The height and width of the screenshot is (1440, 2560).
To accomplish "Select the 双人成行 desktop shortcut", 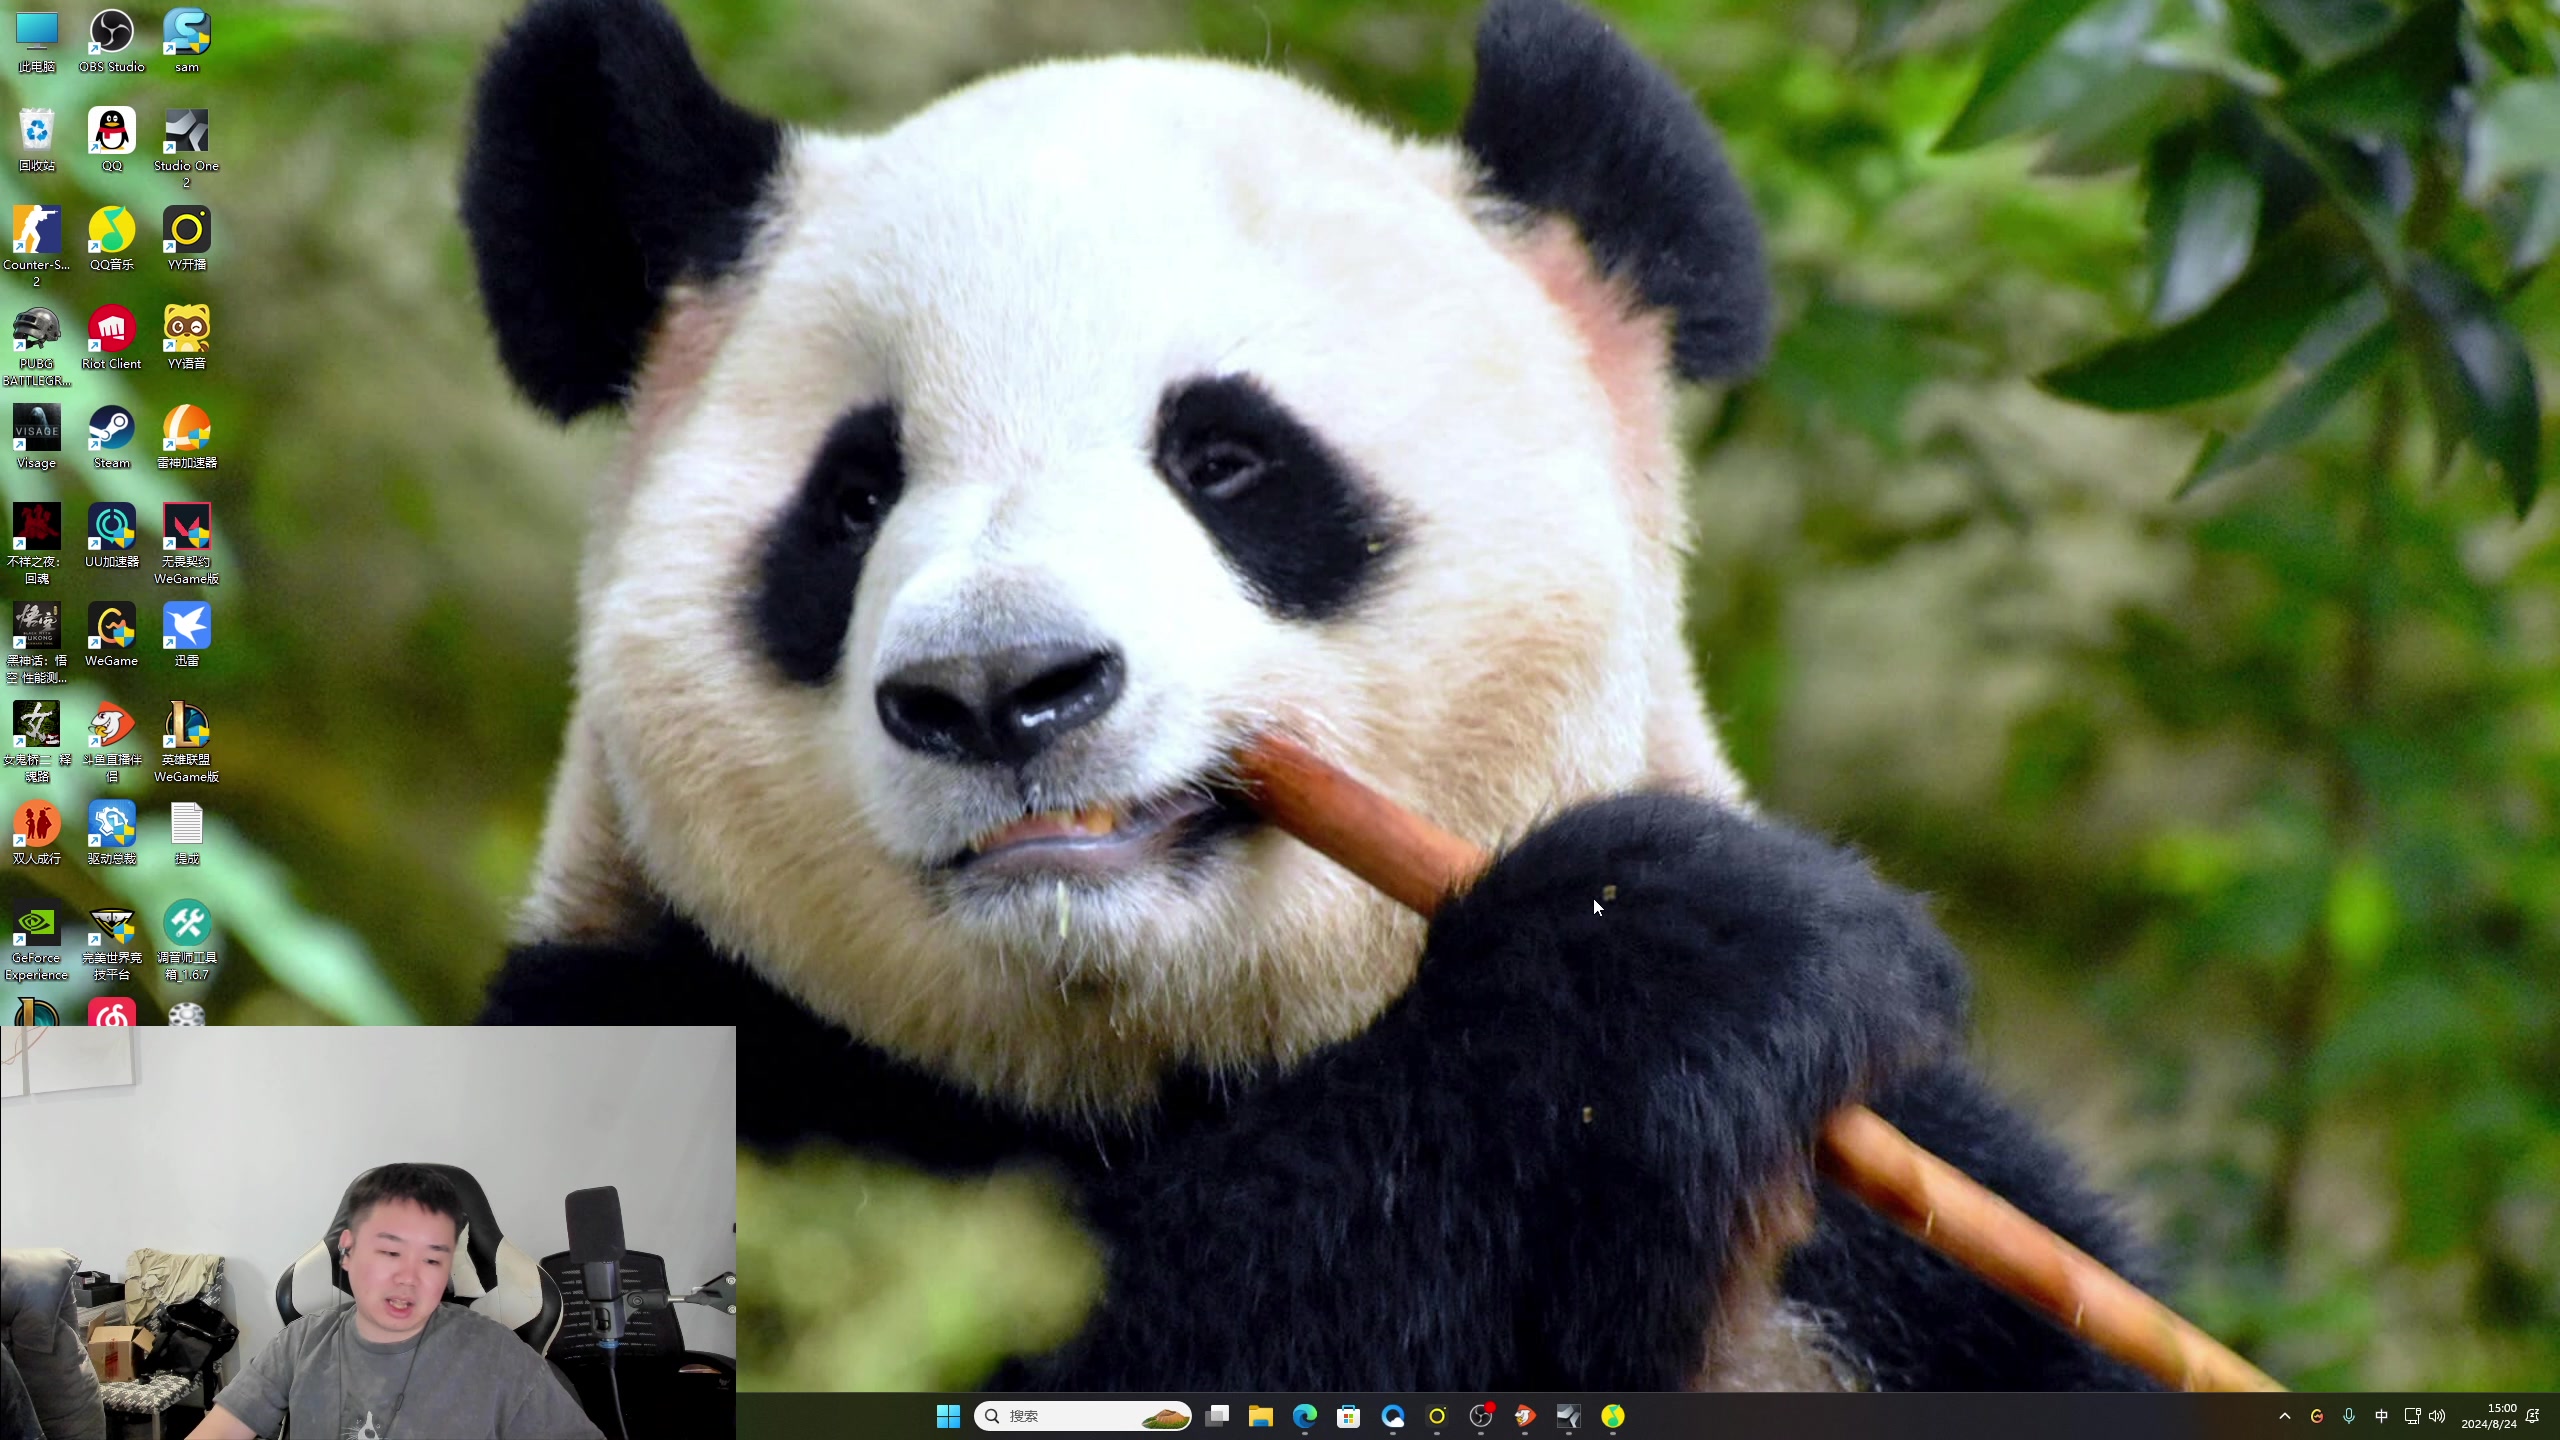I will click(x=37, y=833).
